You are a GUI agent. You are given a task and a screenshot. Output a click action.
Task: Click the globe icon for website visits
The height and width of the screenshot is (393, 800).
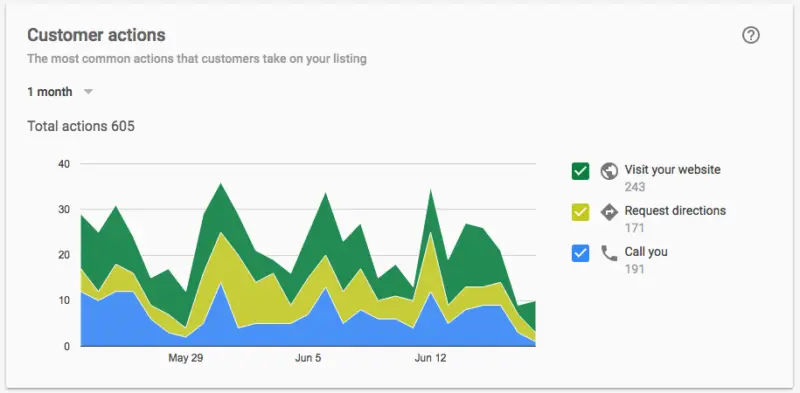point(609,171)
